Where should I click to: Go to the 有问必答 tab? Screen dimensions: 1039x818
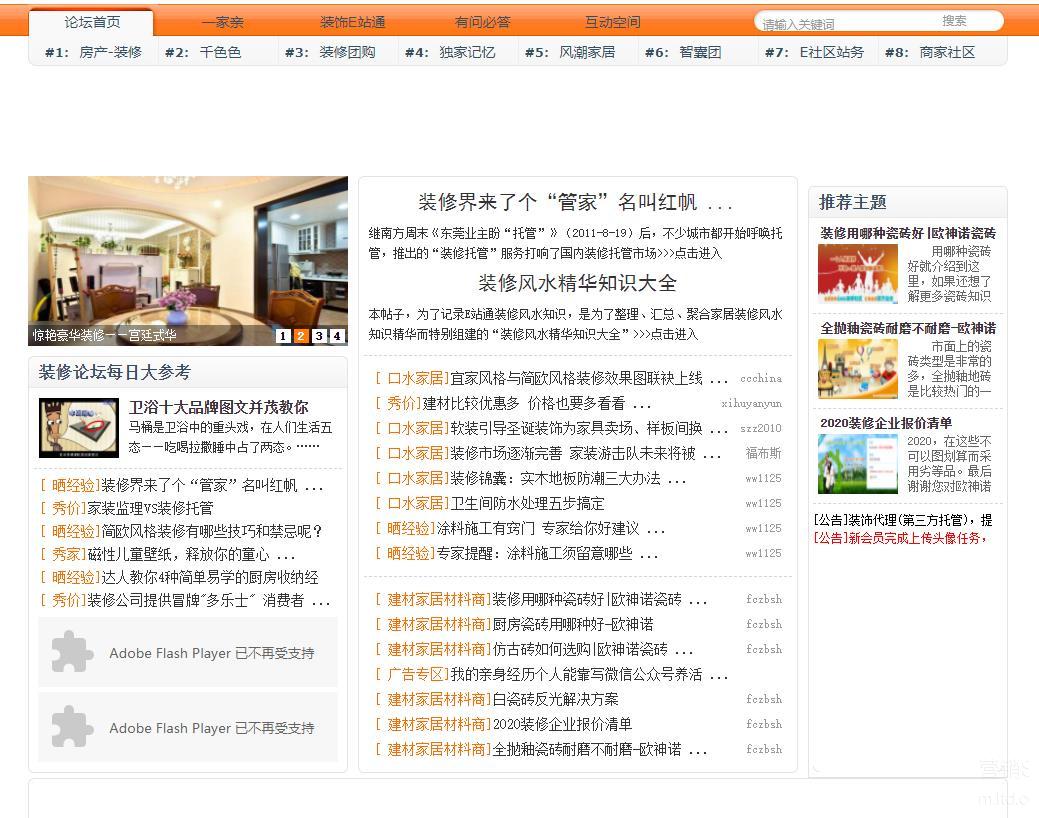tap(482, 22)
